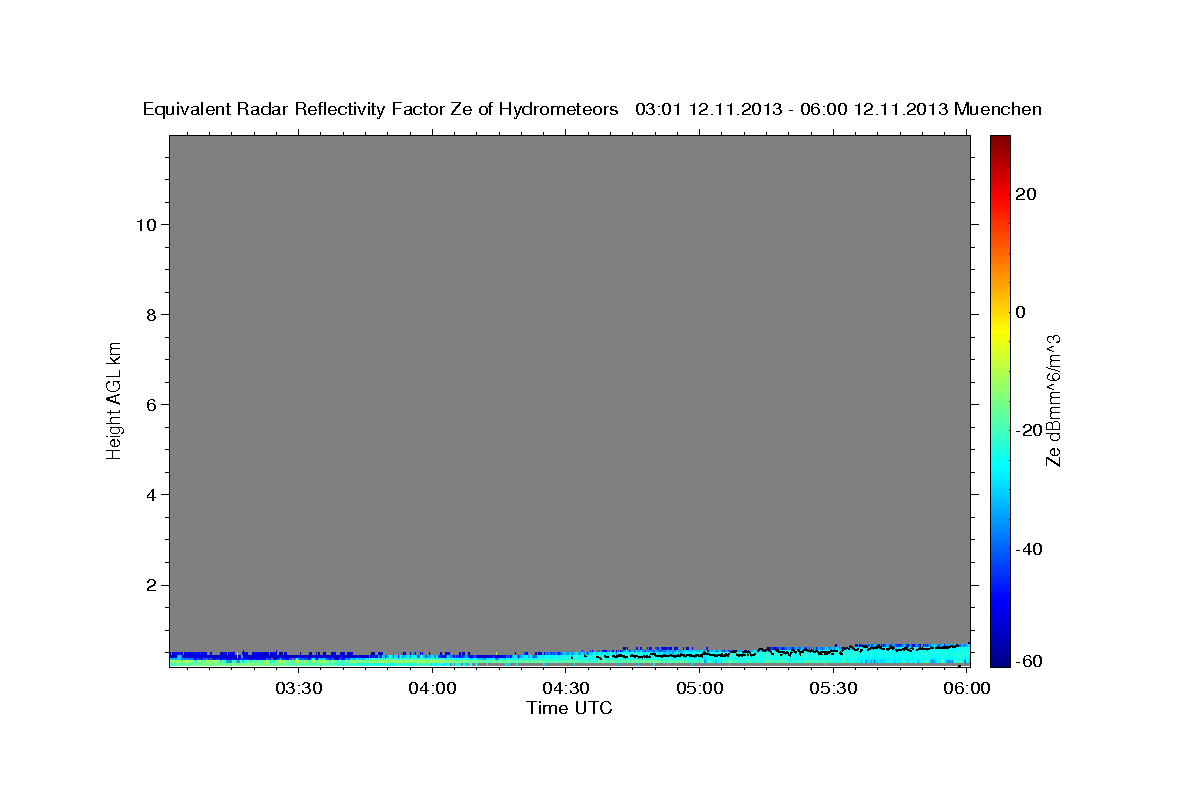Click the colorbar label 20
Viewport: 1200px width, 800px height.
click(x=1026, y=194)
